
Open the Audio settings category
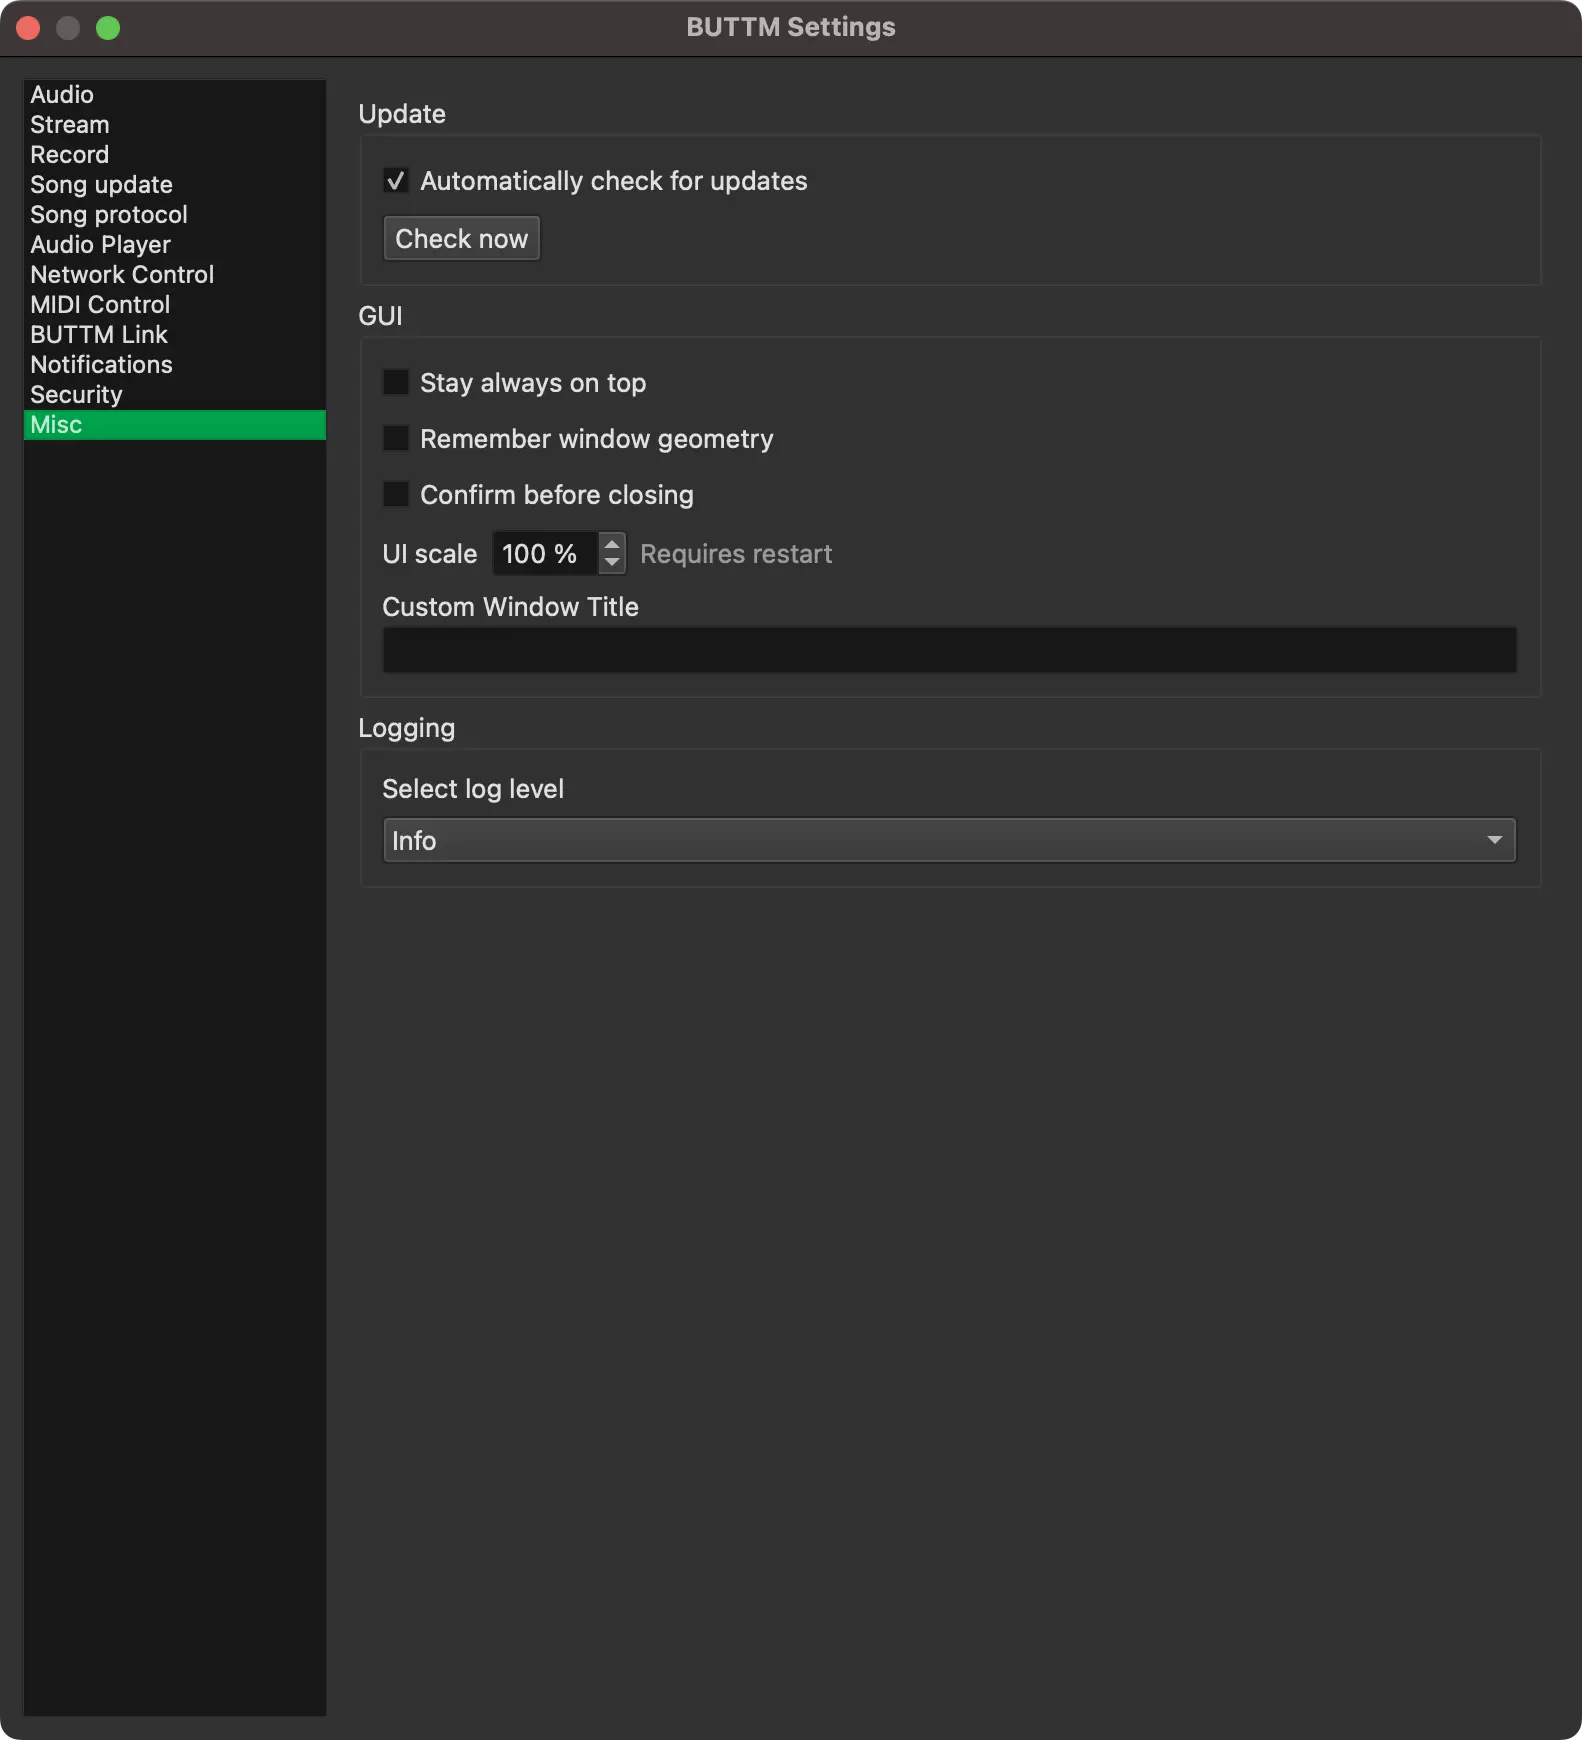(174, 95)
